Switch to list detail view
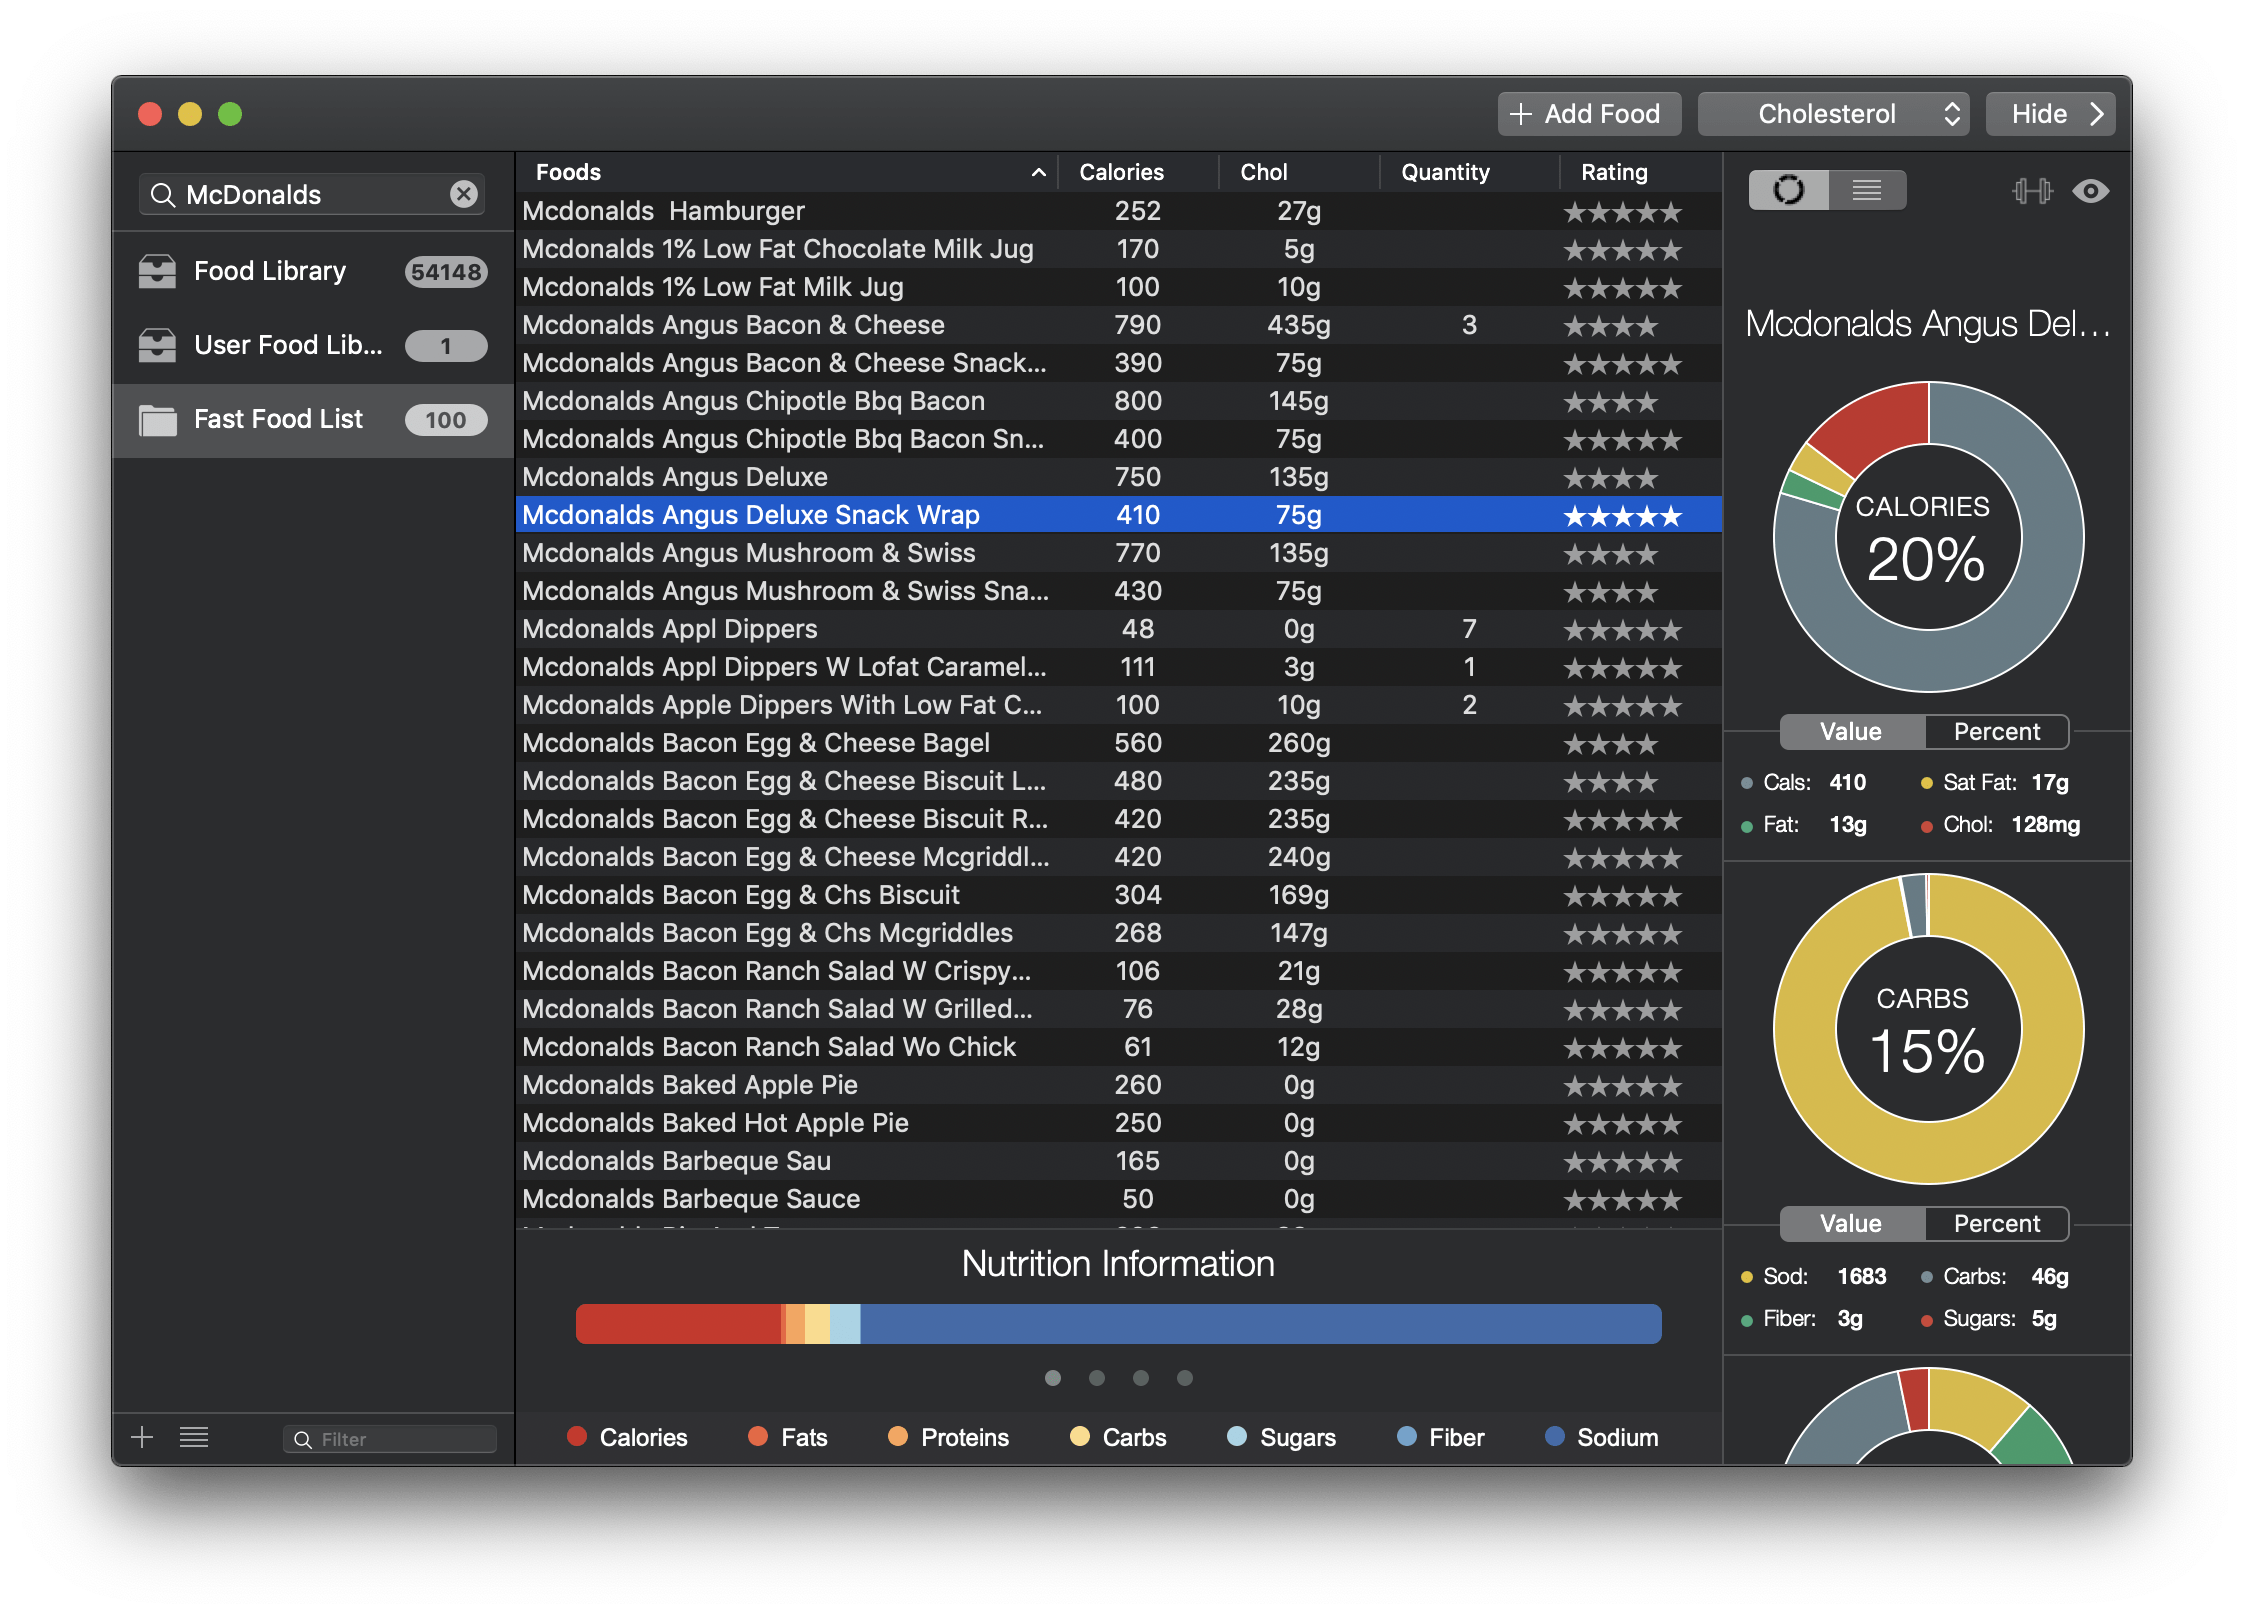2244x1614 pixels. pyautogui.click(x=1867, y=190)
